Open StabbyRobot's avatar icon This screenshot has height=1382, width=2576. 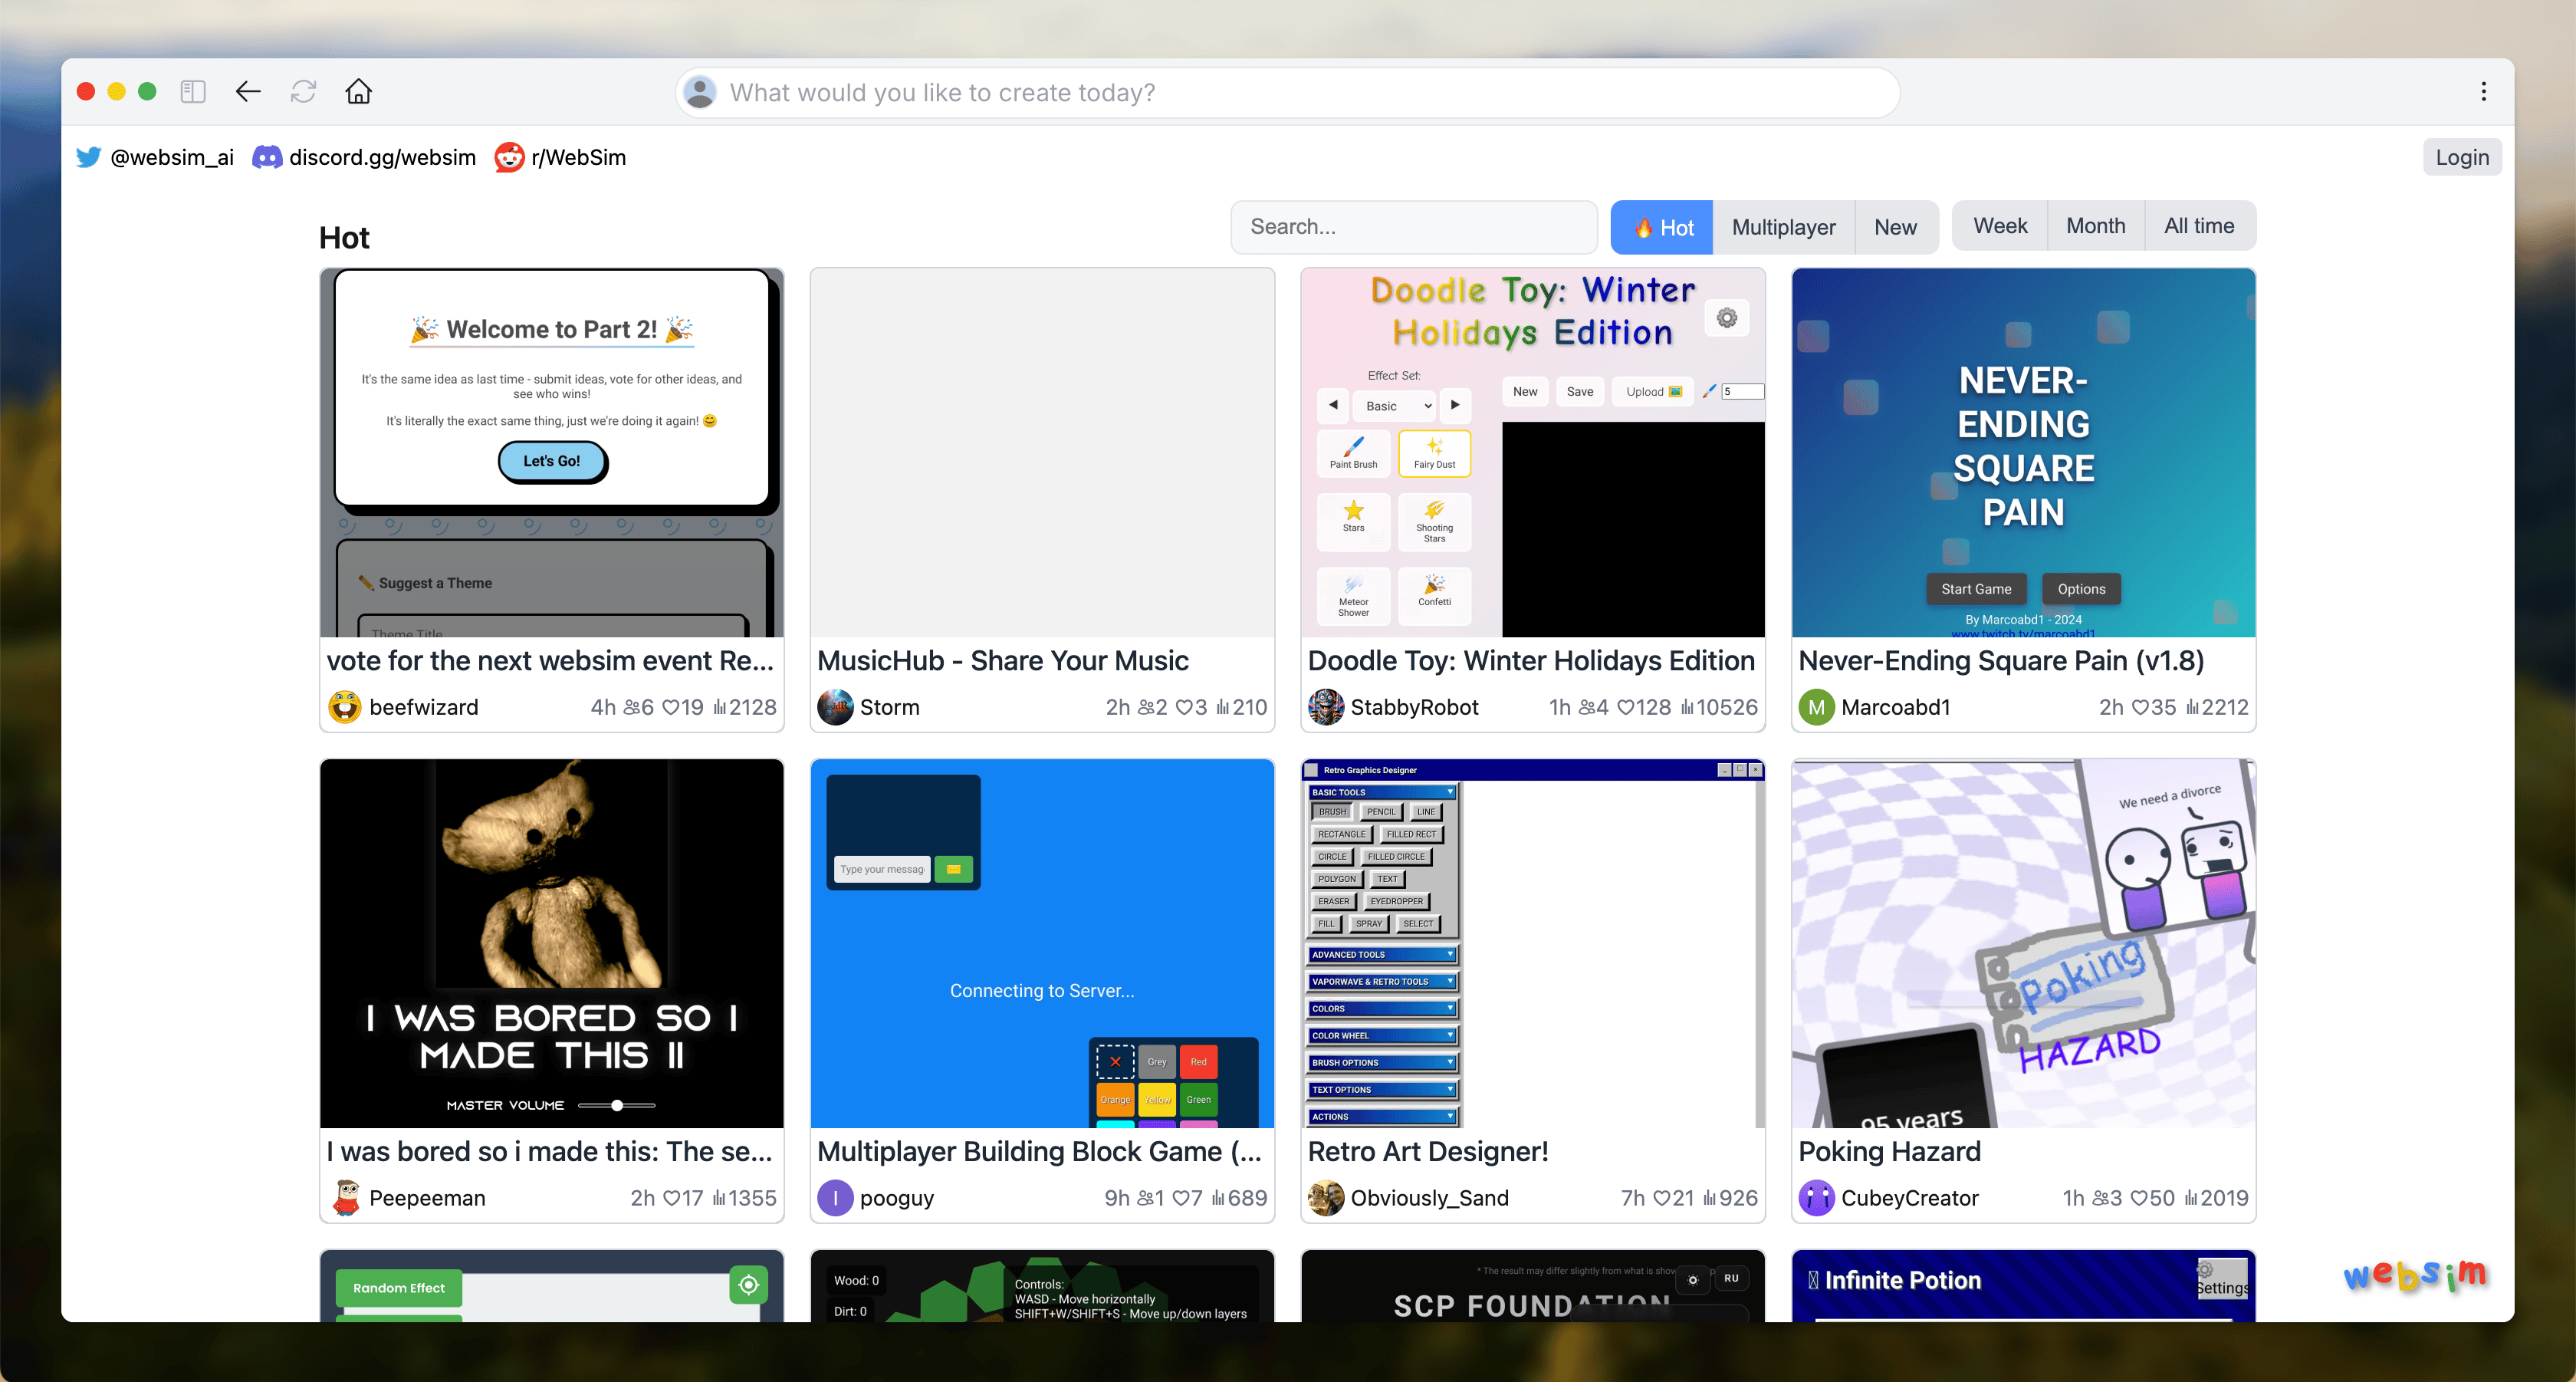pos(1326,707)
